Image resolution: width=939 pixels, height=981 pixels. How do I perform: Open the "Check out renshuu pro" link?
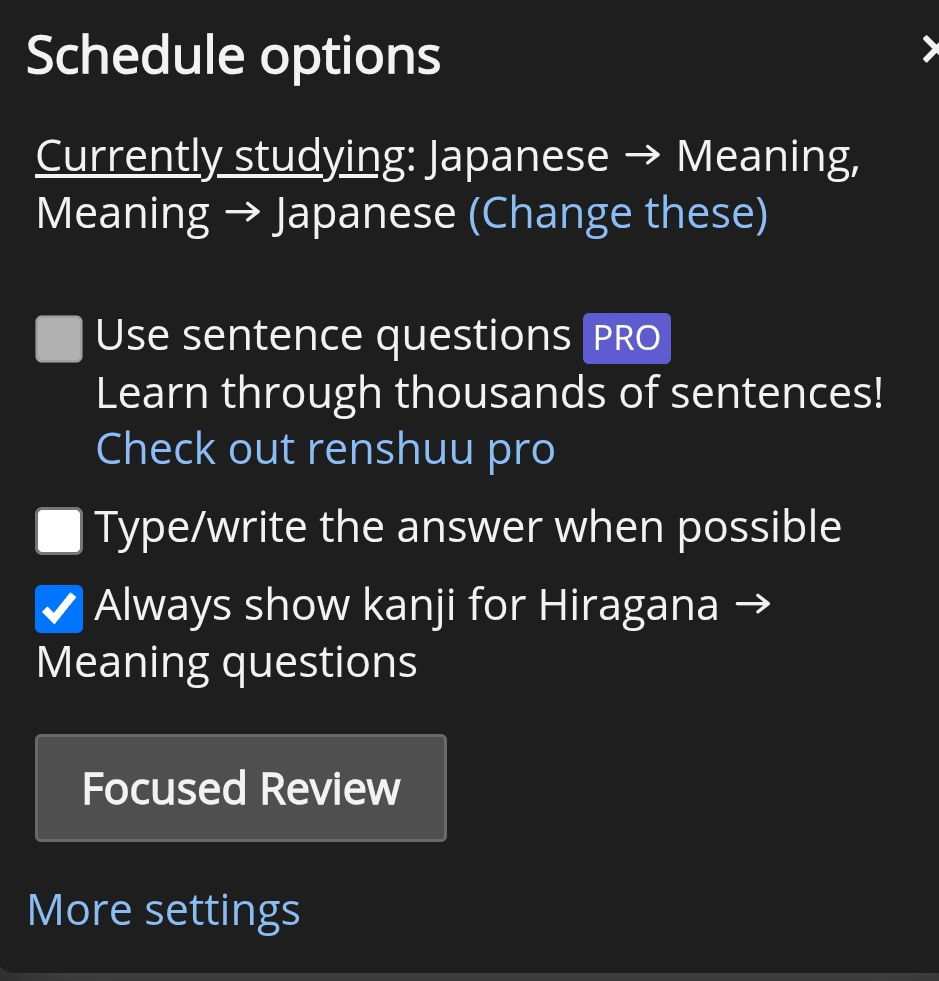(325, 449)
